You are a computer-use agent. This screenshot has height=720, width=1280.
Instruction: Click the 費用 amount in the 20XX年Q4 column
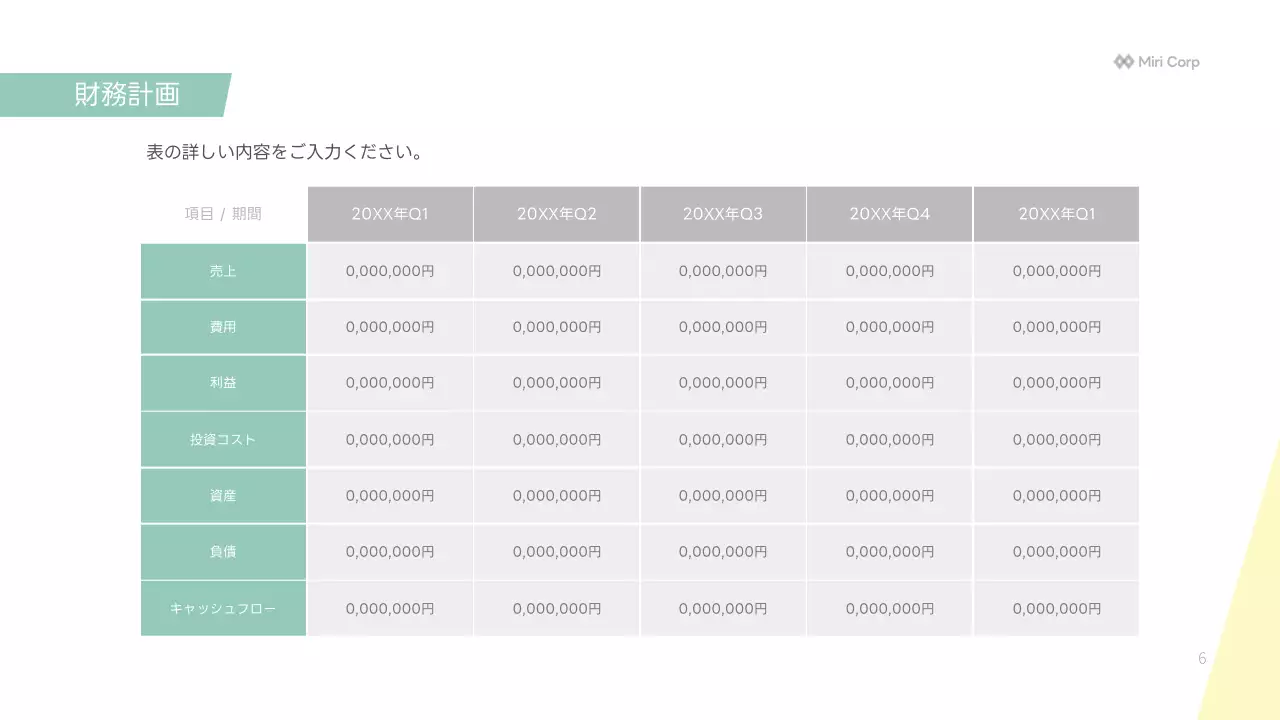coord(890,327)
